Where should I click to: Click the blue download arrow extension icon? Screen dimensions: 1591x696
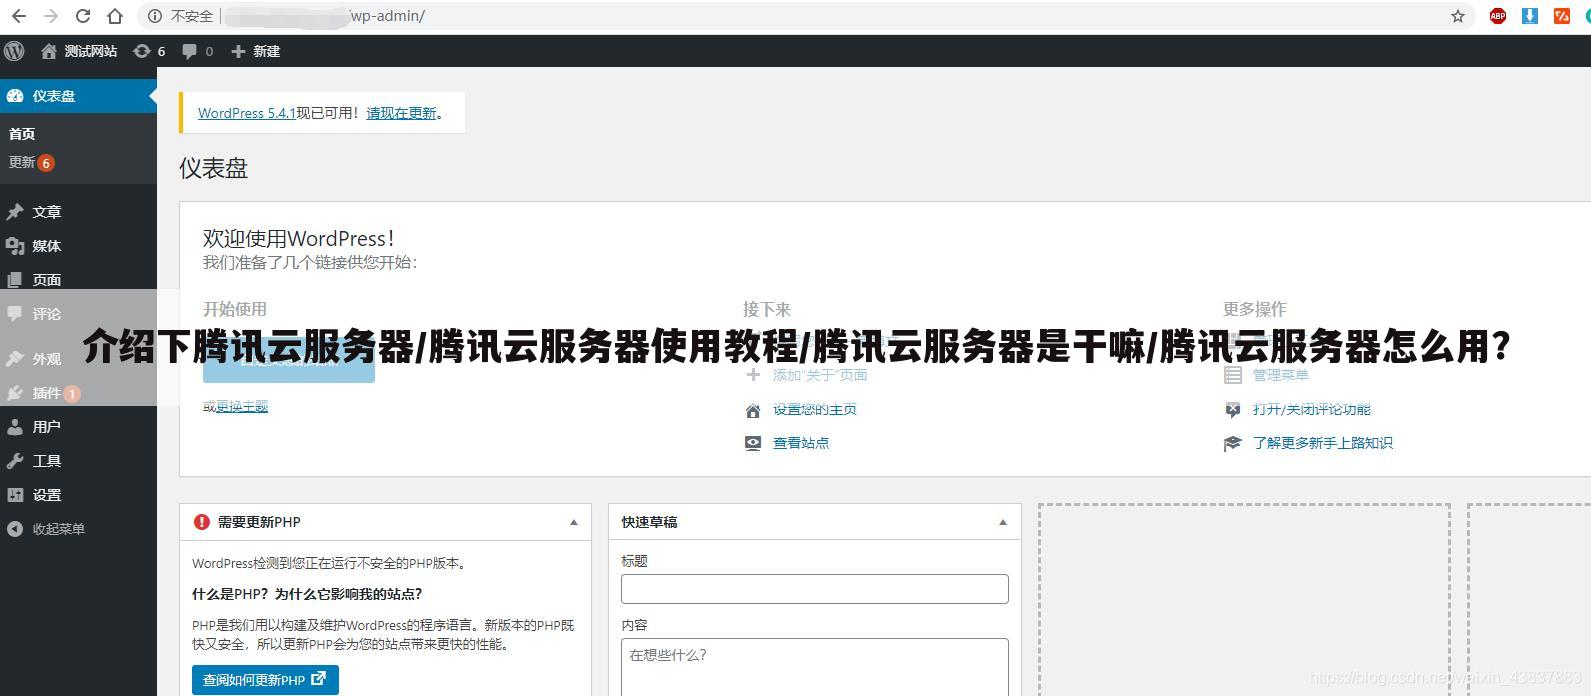tap(1529, 16)
